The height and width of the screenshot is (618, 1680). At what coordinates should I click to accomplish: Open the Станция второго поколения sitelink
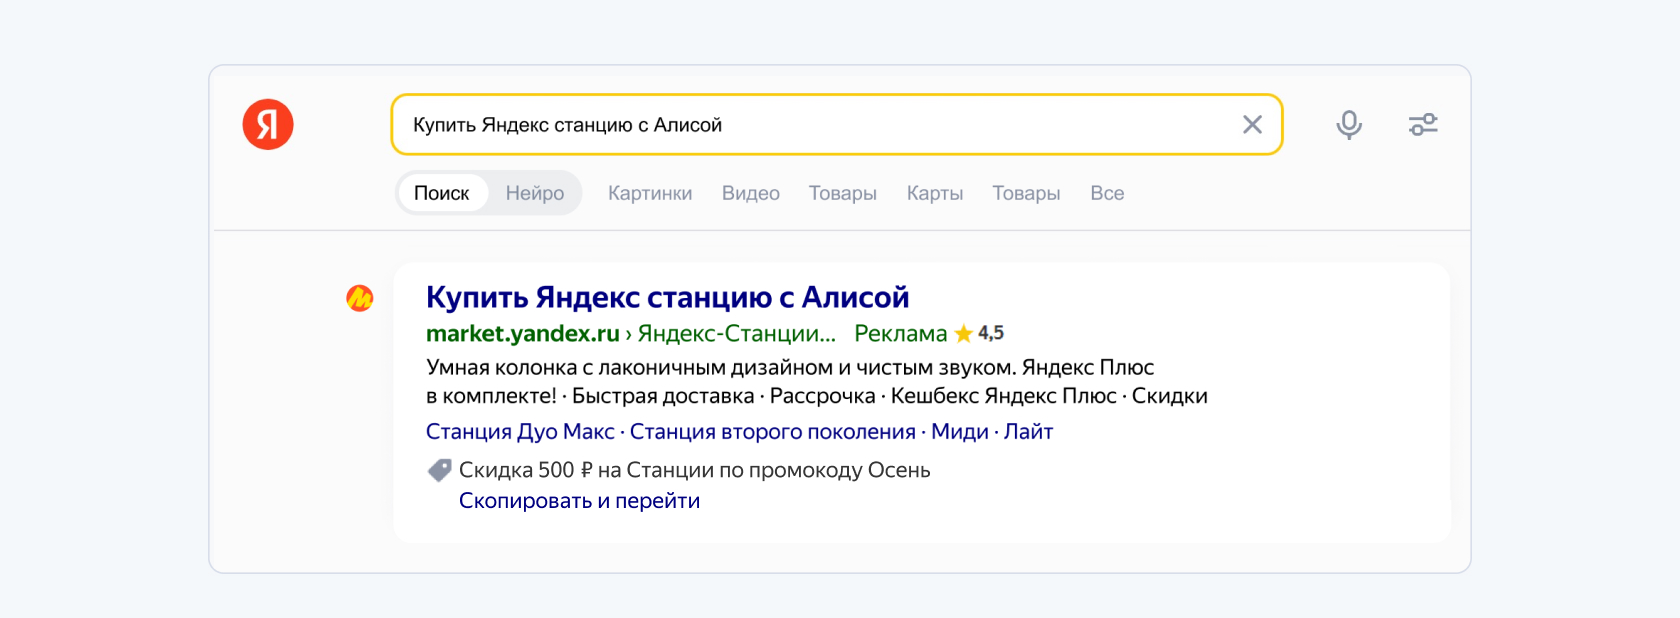click(772, 432)
